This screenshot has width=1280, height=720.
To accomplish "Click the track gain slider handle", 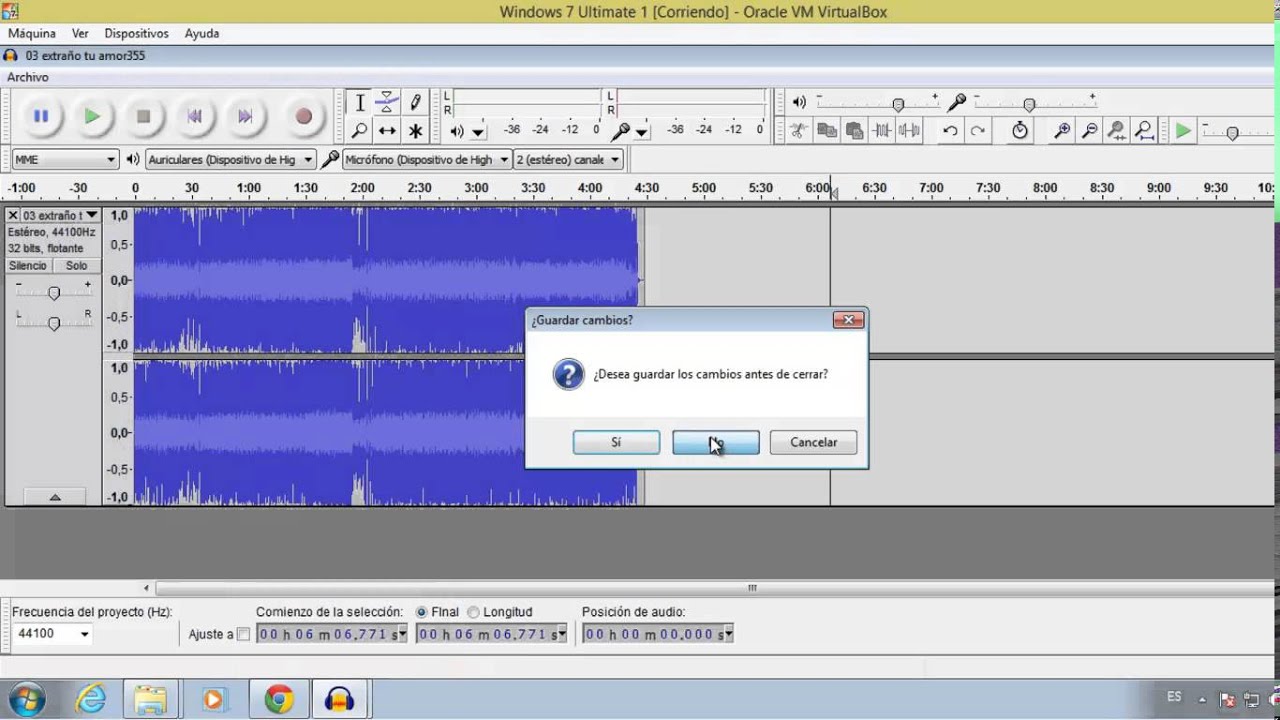I will pos(54,292).
